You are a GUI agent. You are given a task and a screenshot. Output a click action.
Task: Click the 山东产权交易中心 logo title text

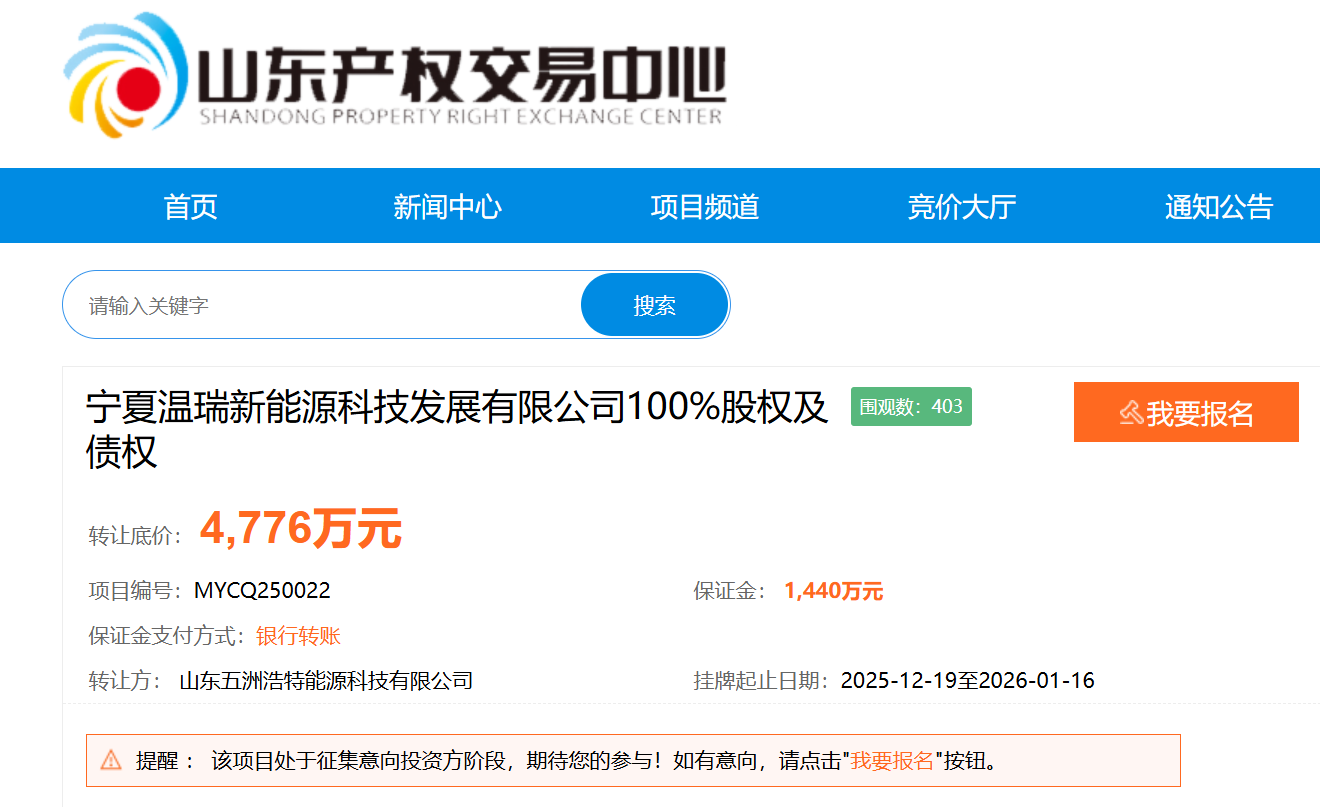[460, 74]
